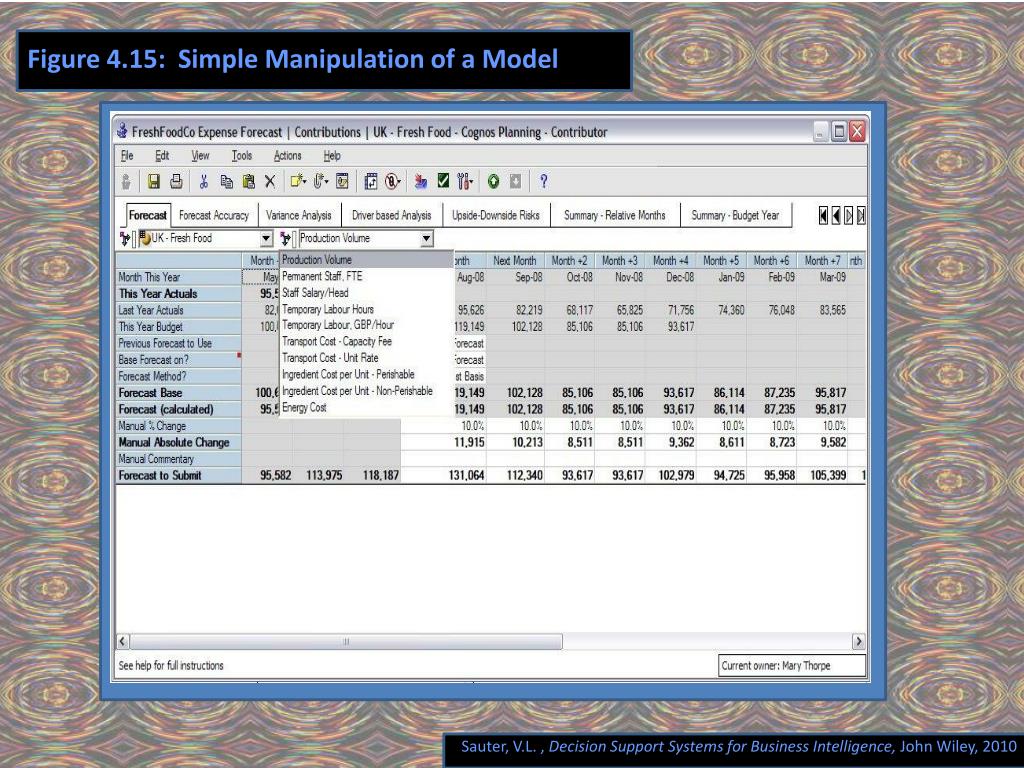Image resolution: width=1024 pixels, height=768 pixels.
Task: Open the Driver based Analysis tab
Action: click(x=391, y=216)
